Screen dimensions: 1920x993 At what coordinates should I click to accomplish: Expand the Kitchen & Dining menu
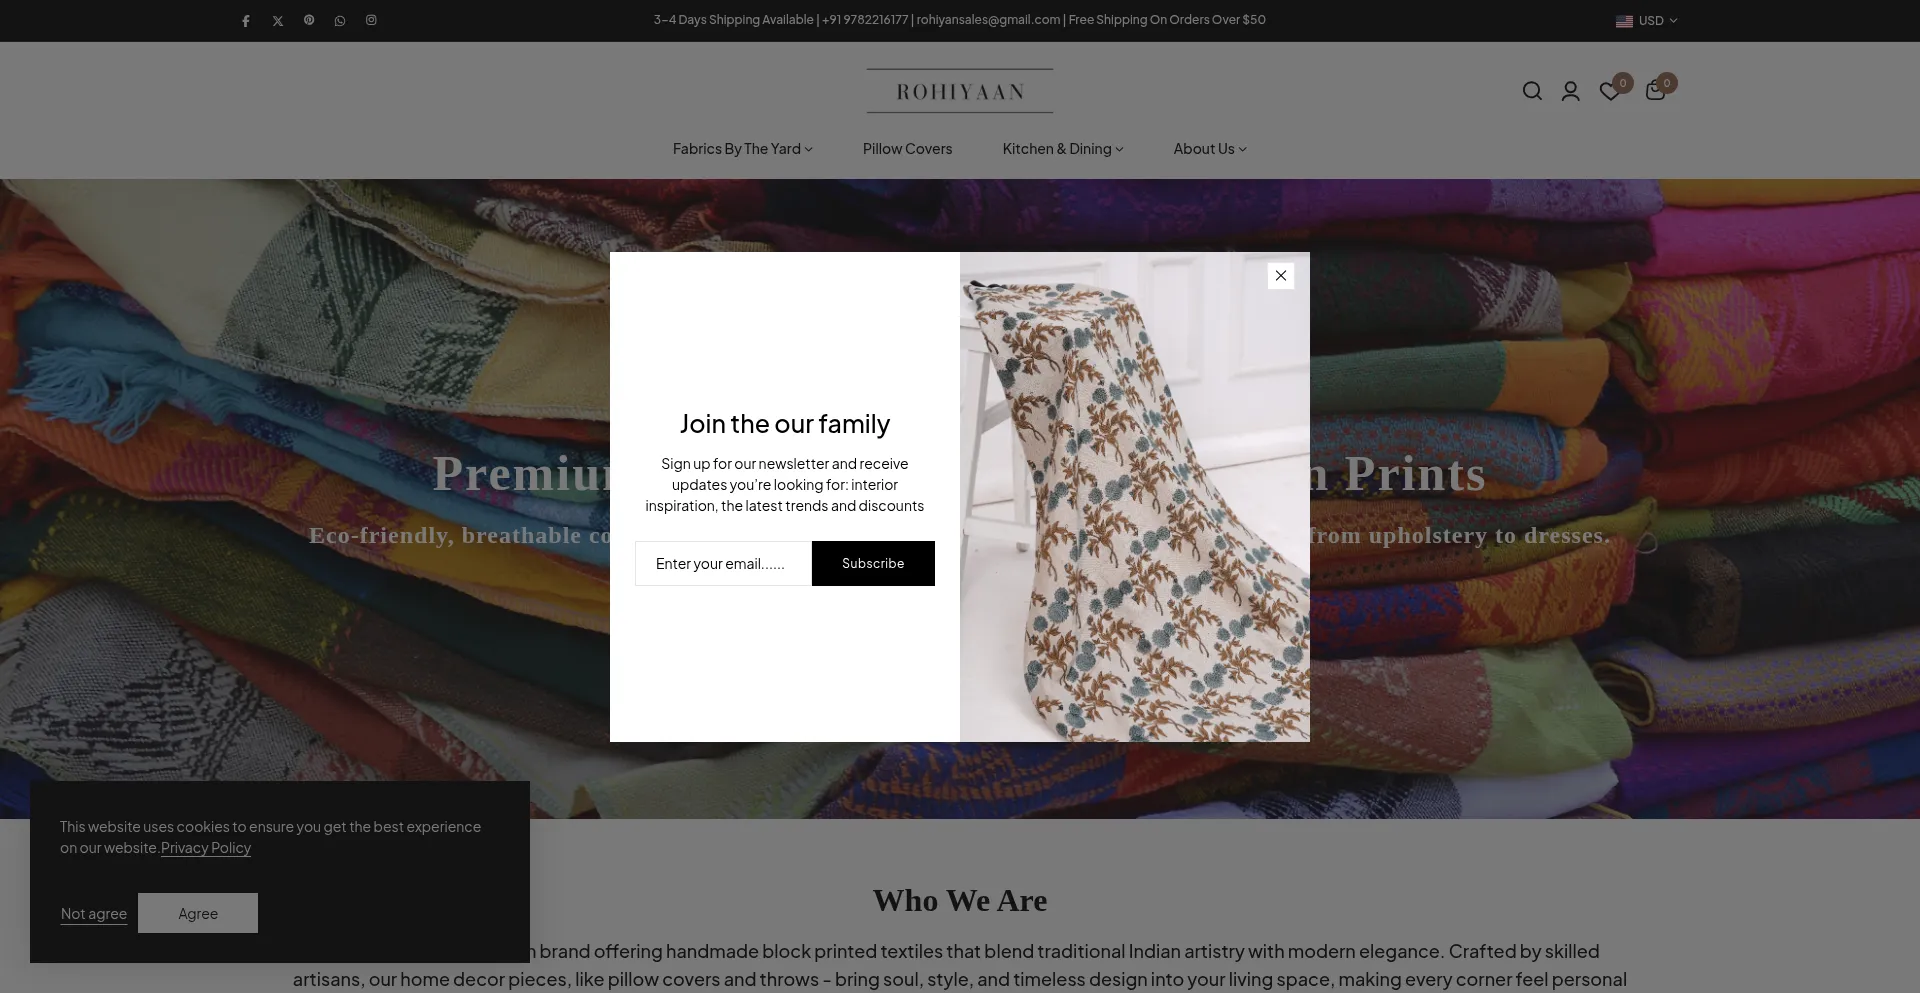point(1063,149)
